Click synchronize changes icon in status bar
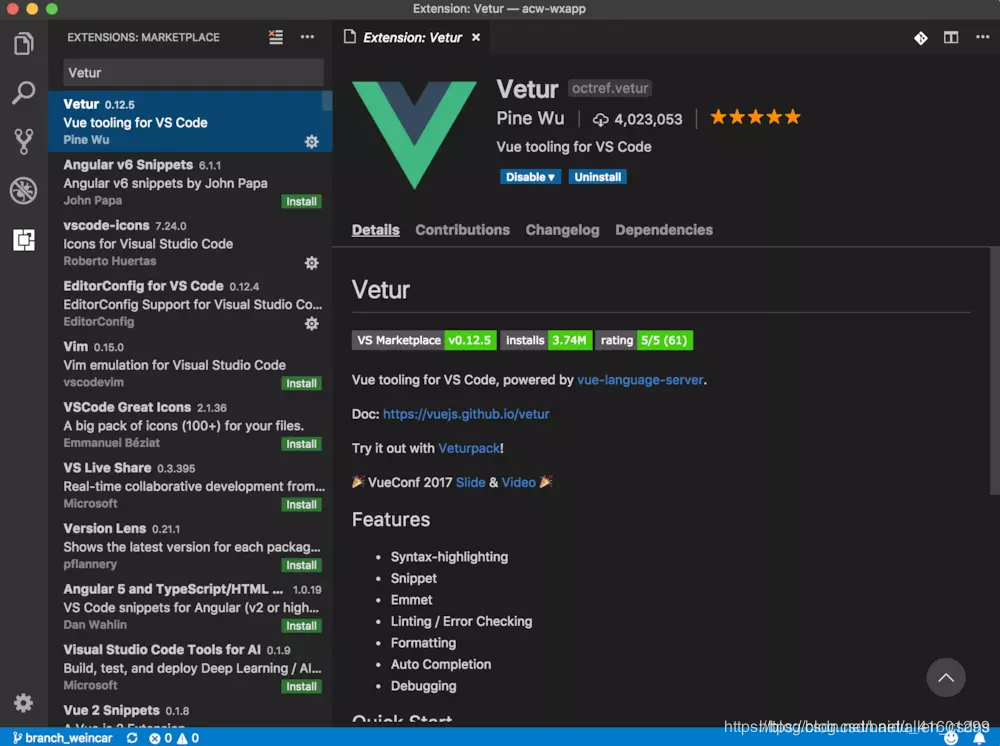This screenshot has height=746, width=1000. [x=132, y=738]
